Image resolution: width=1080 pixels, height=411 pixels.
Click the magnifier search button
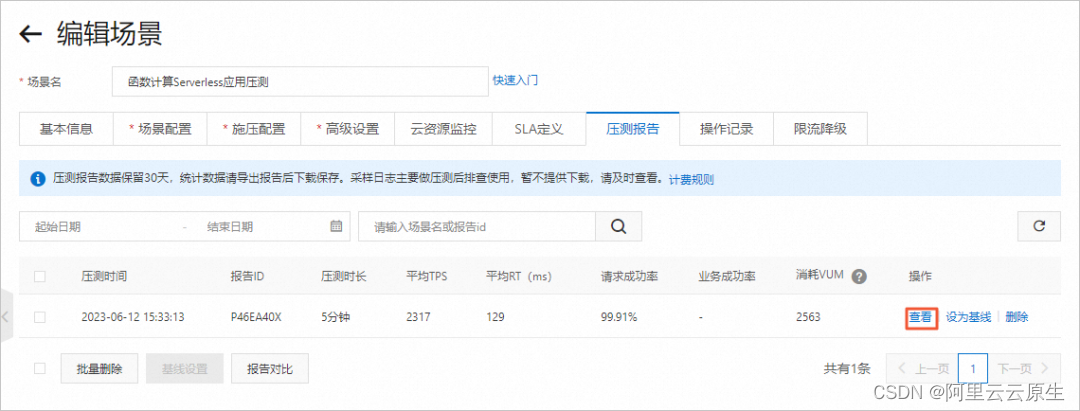click(619, 226)
